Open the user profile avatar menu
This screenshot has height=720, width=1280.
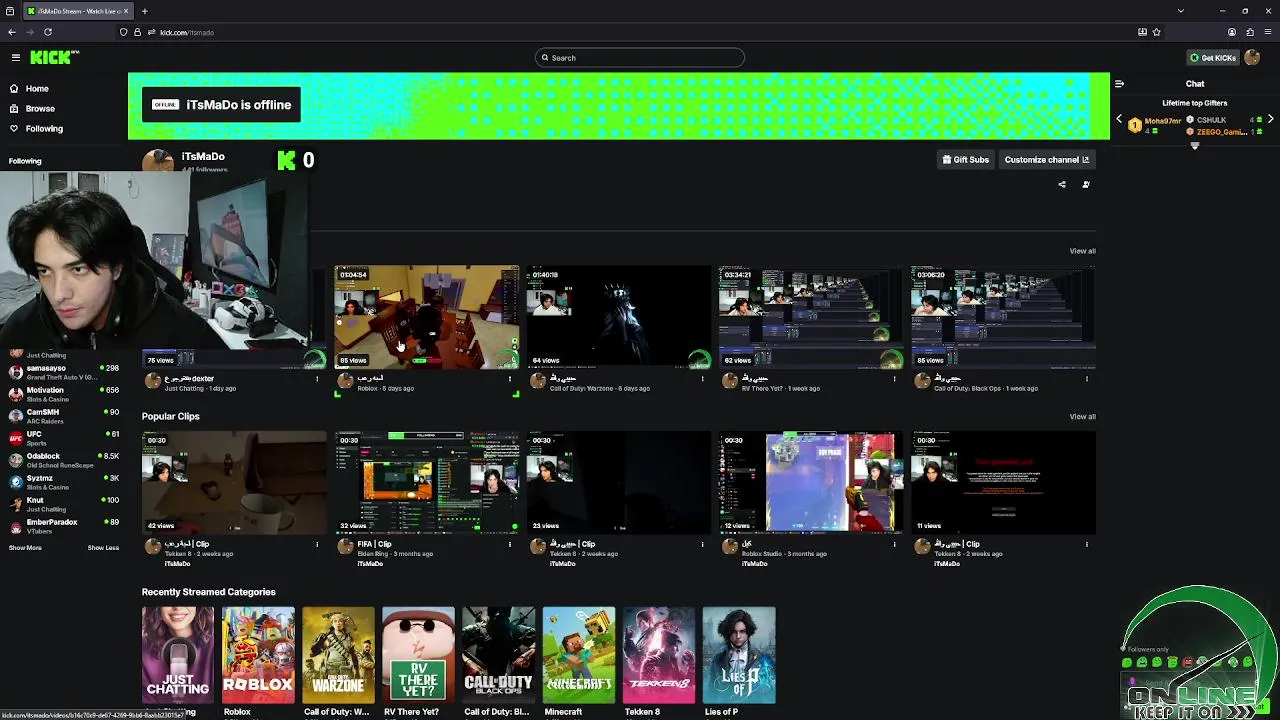click(x=1252, y=58)
